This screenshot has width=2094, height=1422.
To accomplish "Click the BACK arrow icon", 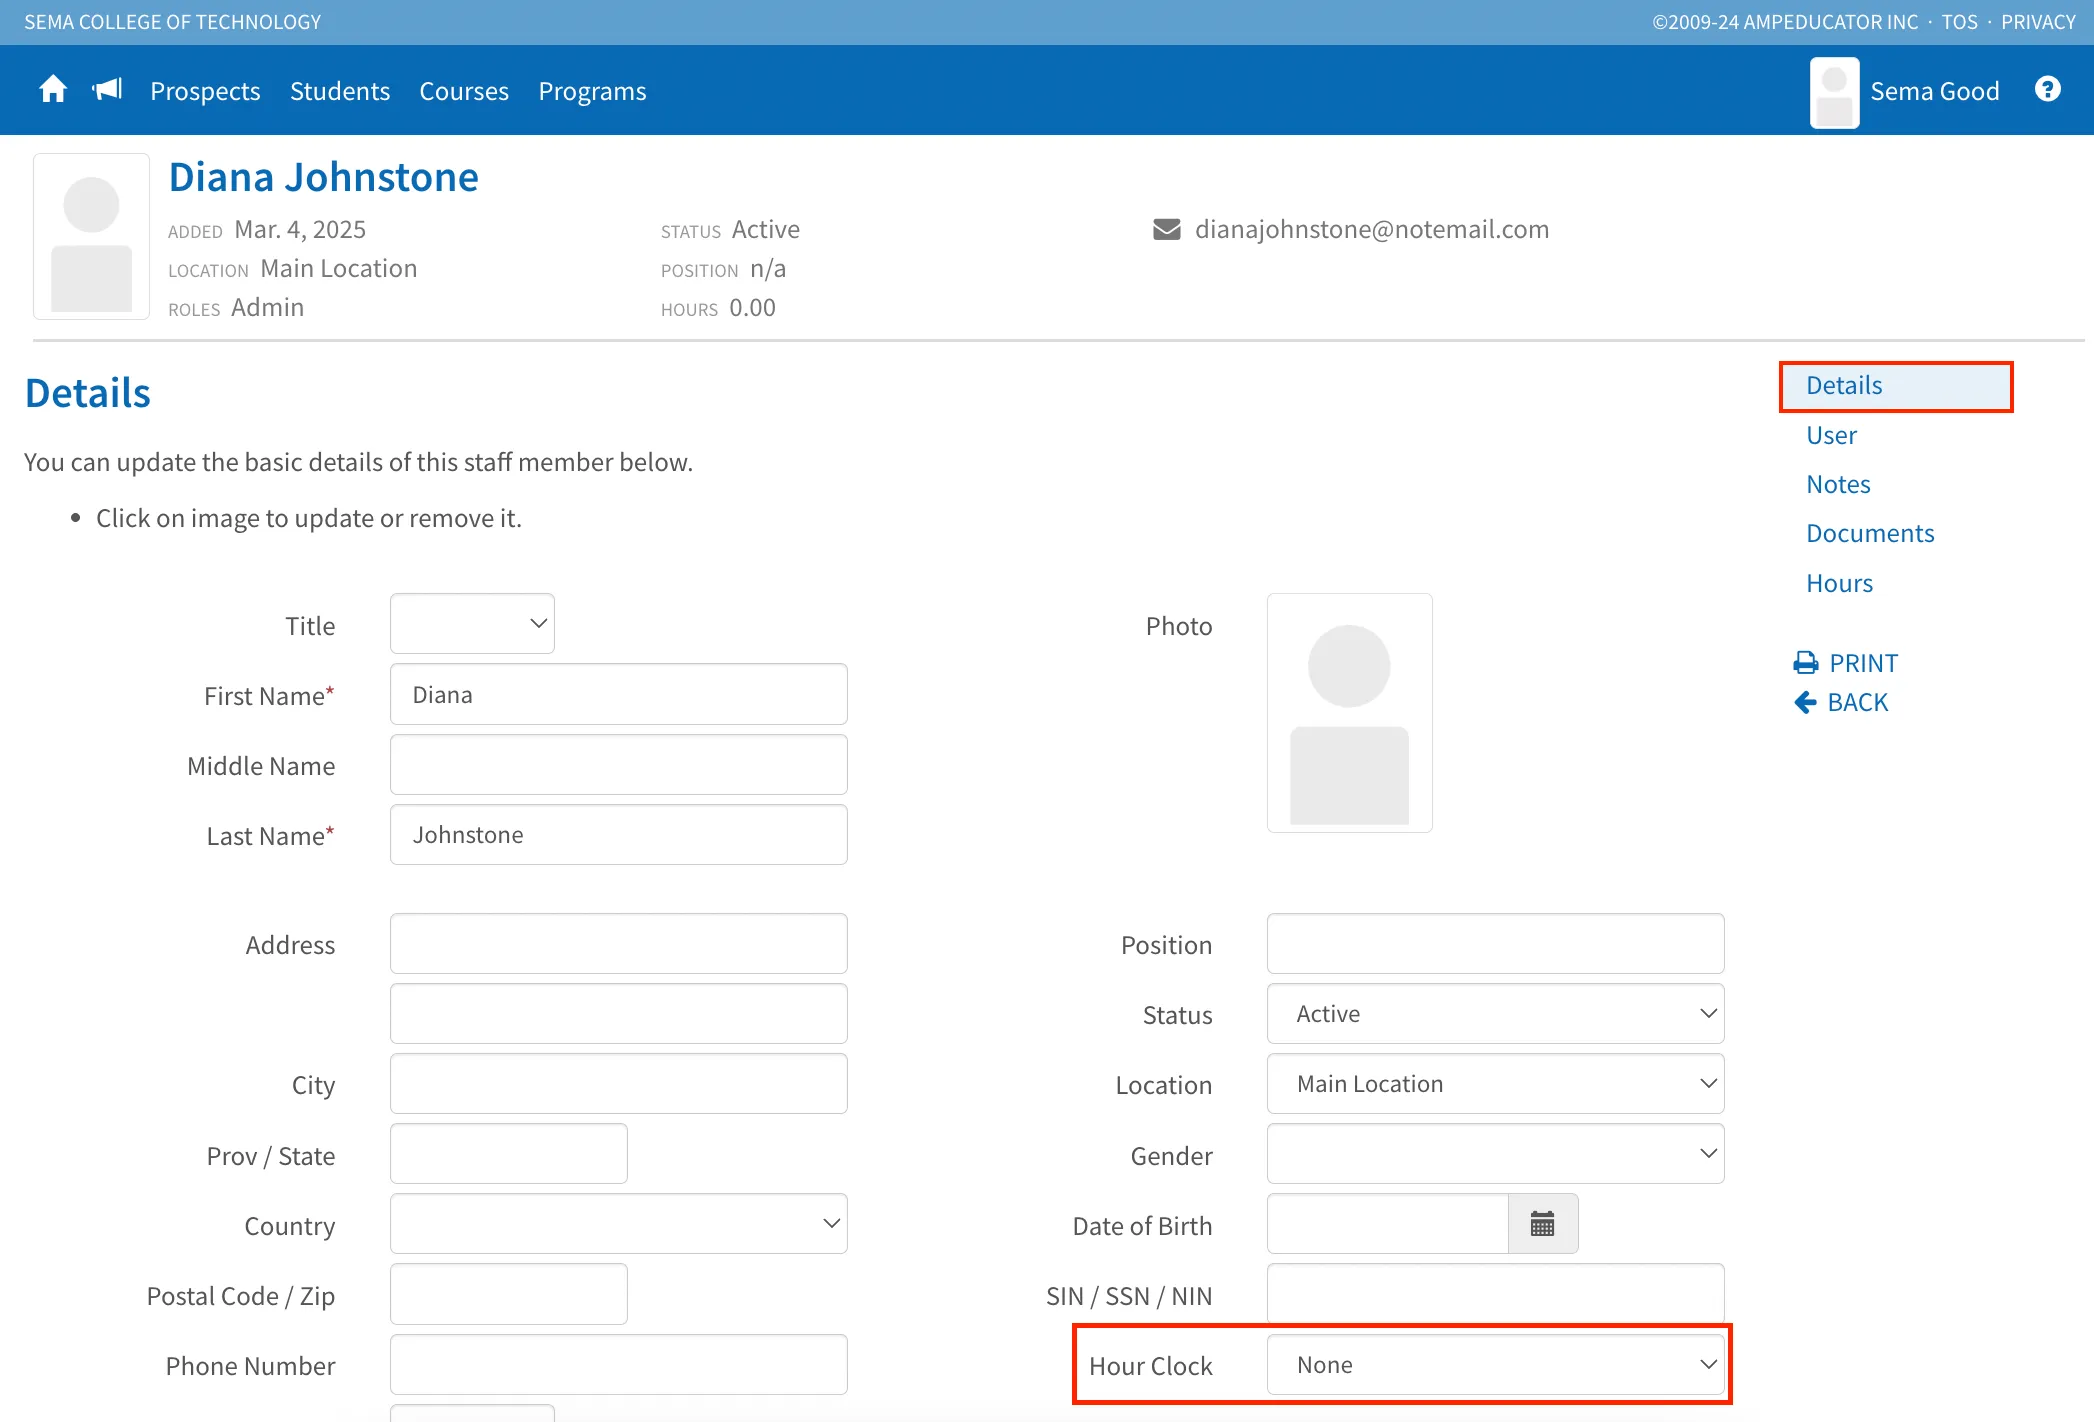I will (1805, 703).
